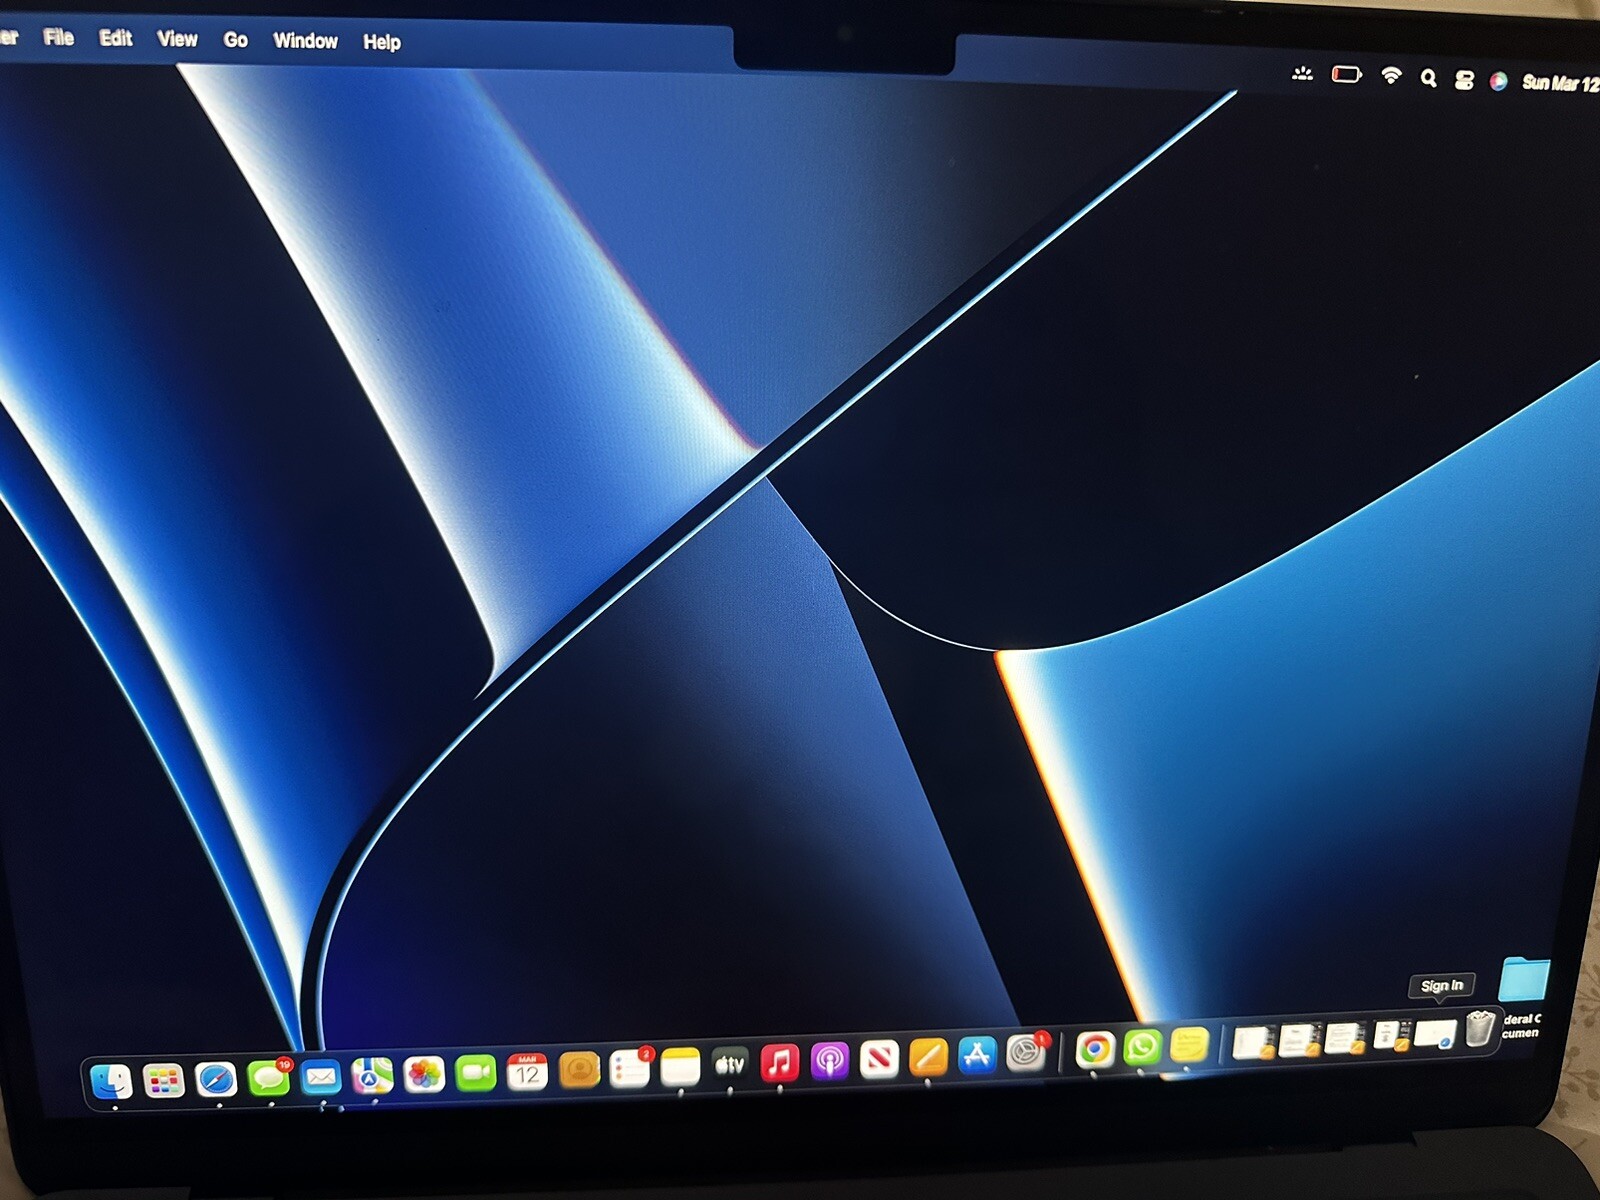
Task: Open the Trash in the Dock
Action: (1480, 1028)
